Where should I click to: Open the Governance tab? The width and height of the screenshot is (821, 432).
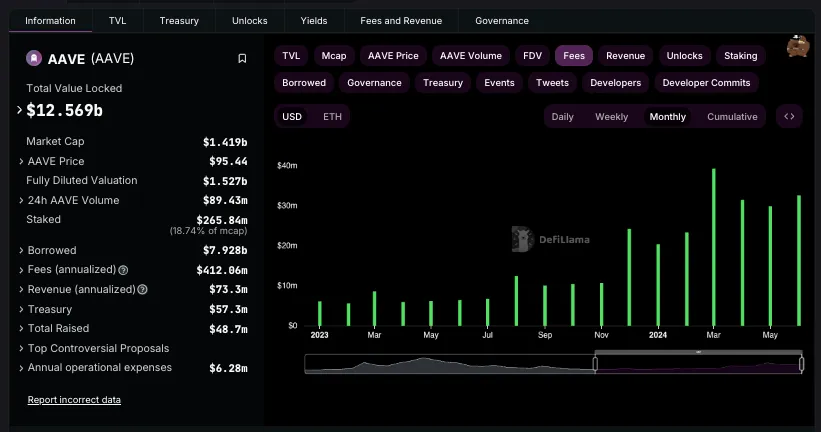(502, 21)
